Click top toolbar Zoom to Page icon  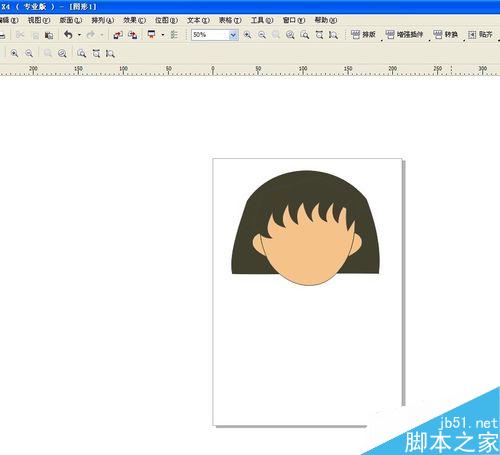[304, 35]
